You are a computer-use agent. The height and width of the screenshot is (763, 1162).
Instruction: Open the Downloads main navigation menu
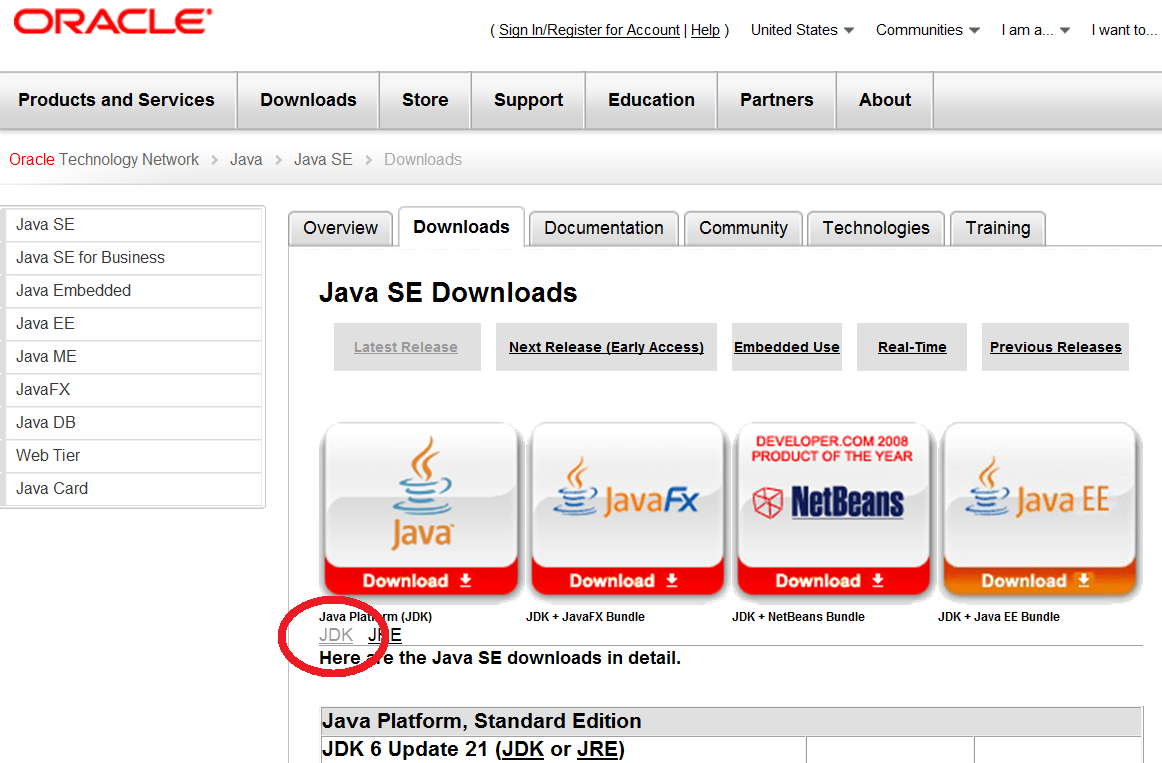308,100
